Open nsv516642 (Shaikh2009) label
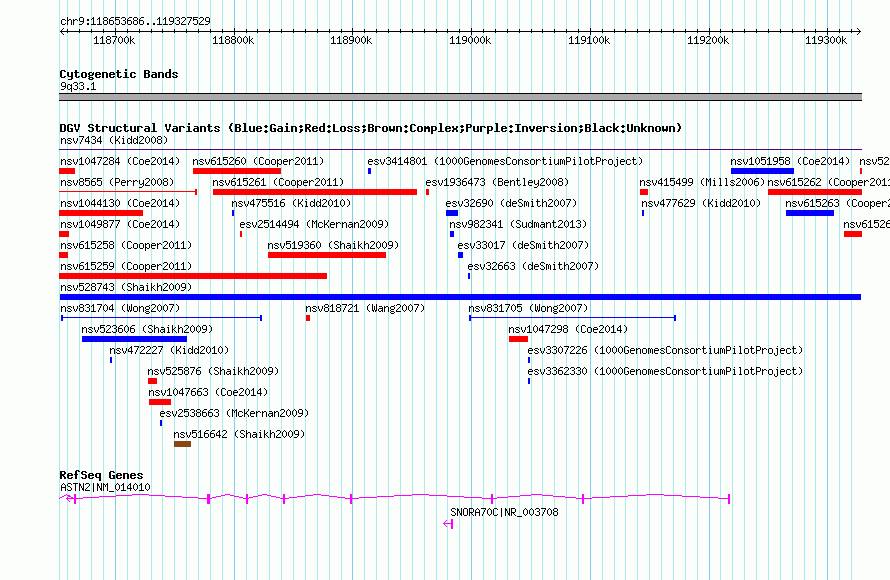Screen dimensions: 890x580 [x=239, y=434]
